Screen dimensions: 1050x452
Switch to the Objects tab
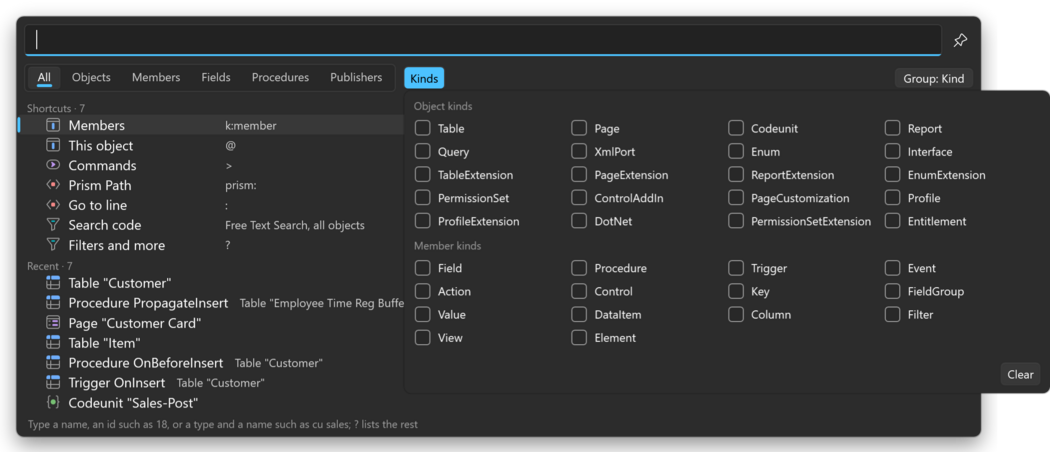pyautogui.click(x=91, y=78)
